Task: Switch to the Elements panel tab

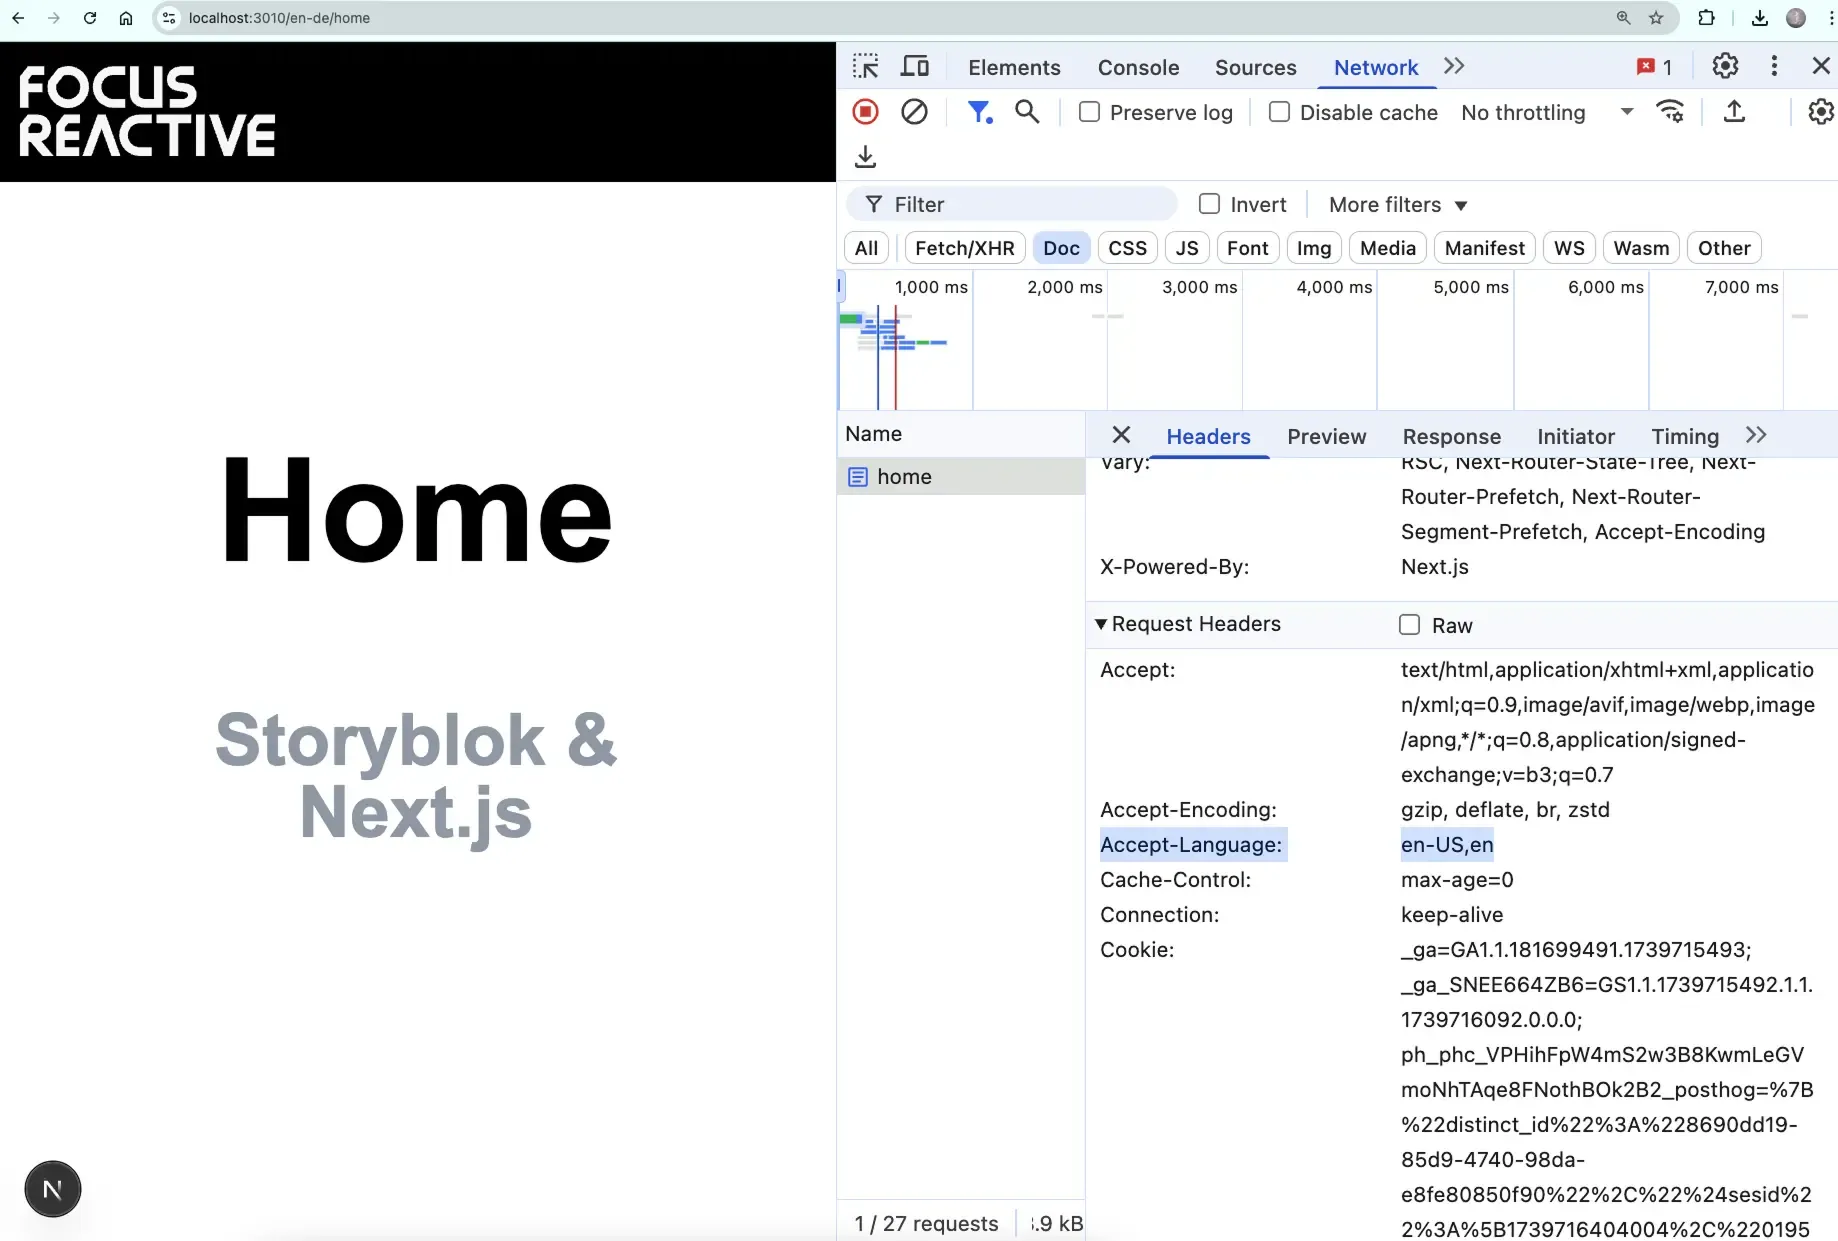Action: click(1014, 67)
